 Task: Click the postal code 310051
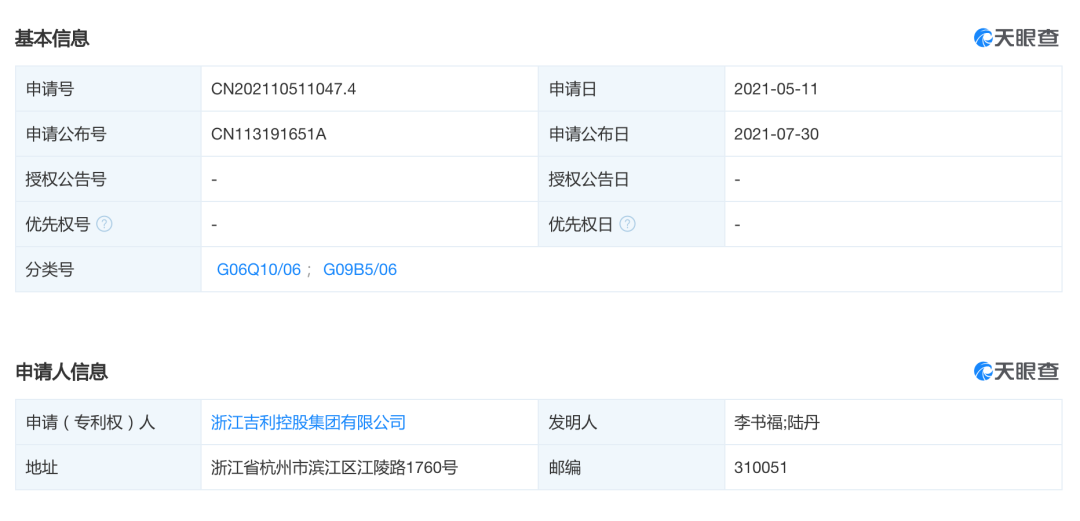click(761, 468)
